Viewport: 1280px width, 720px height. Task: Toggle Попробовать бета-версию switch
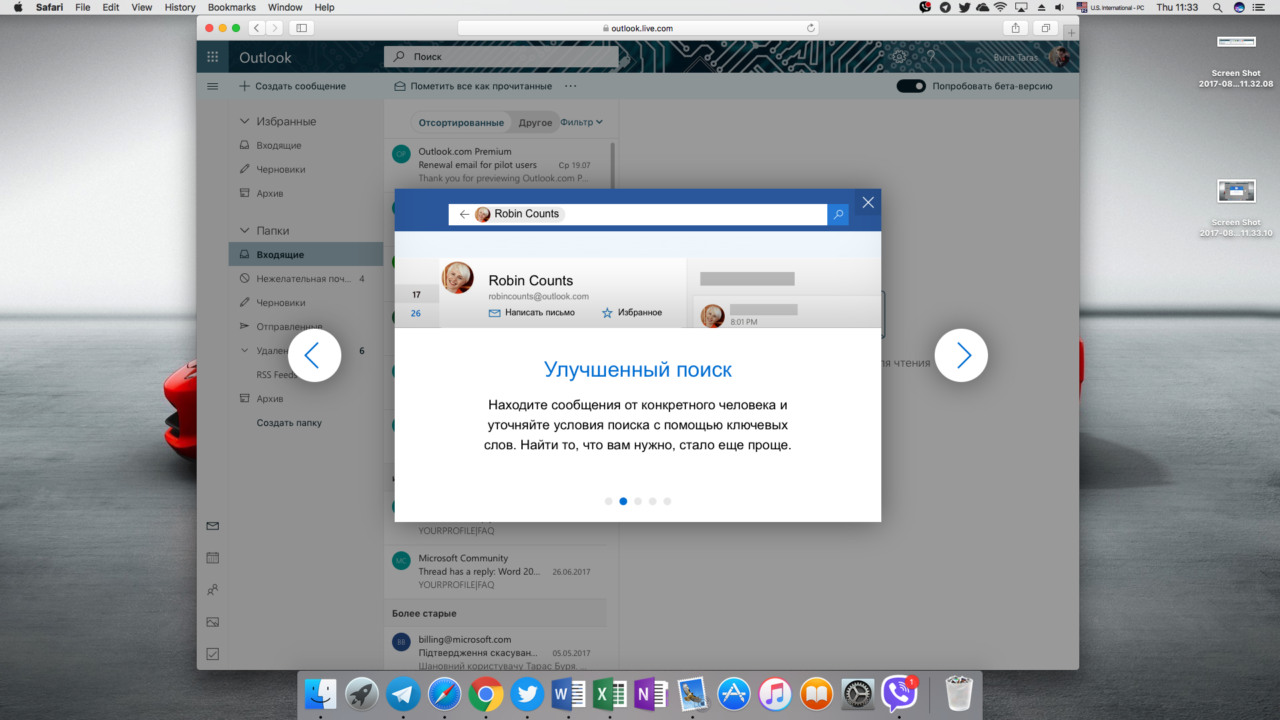(911, 86)
